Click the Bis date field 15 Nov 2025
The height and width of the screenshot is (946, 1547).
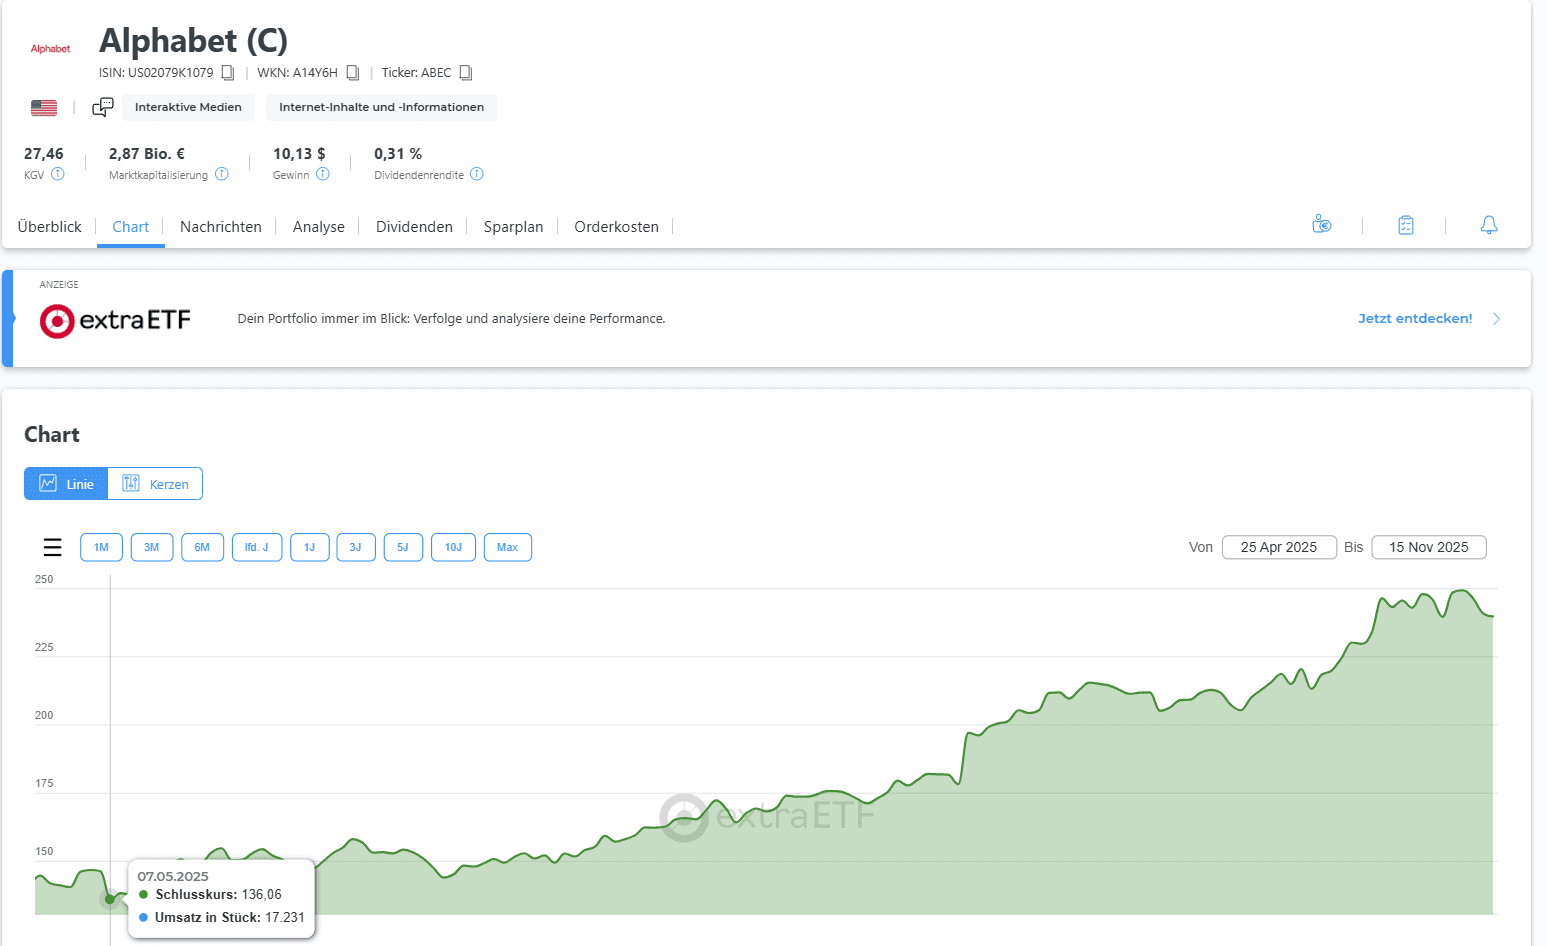pyautogui.click(x=1429, y=547)
